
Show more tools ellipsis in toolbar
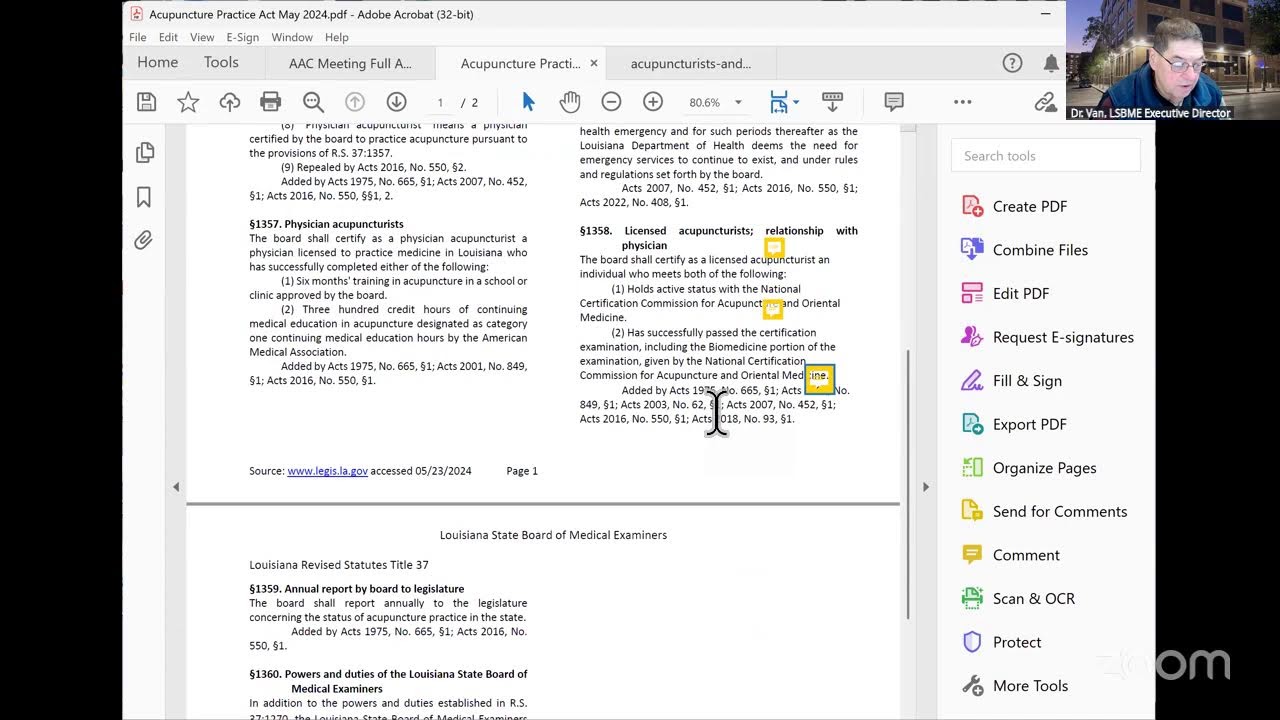point(962,102)
